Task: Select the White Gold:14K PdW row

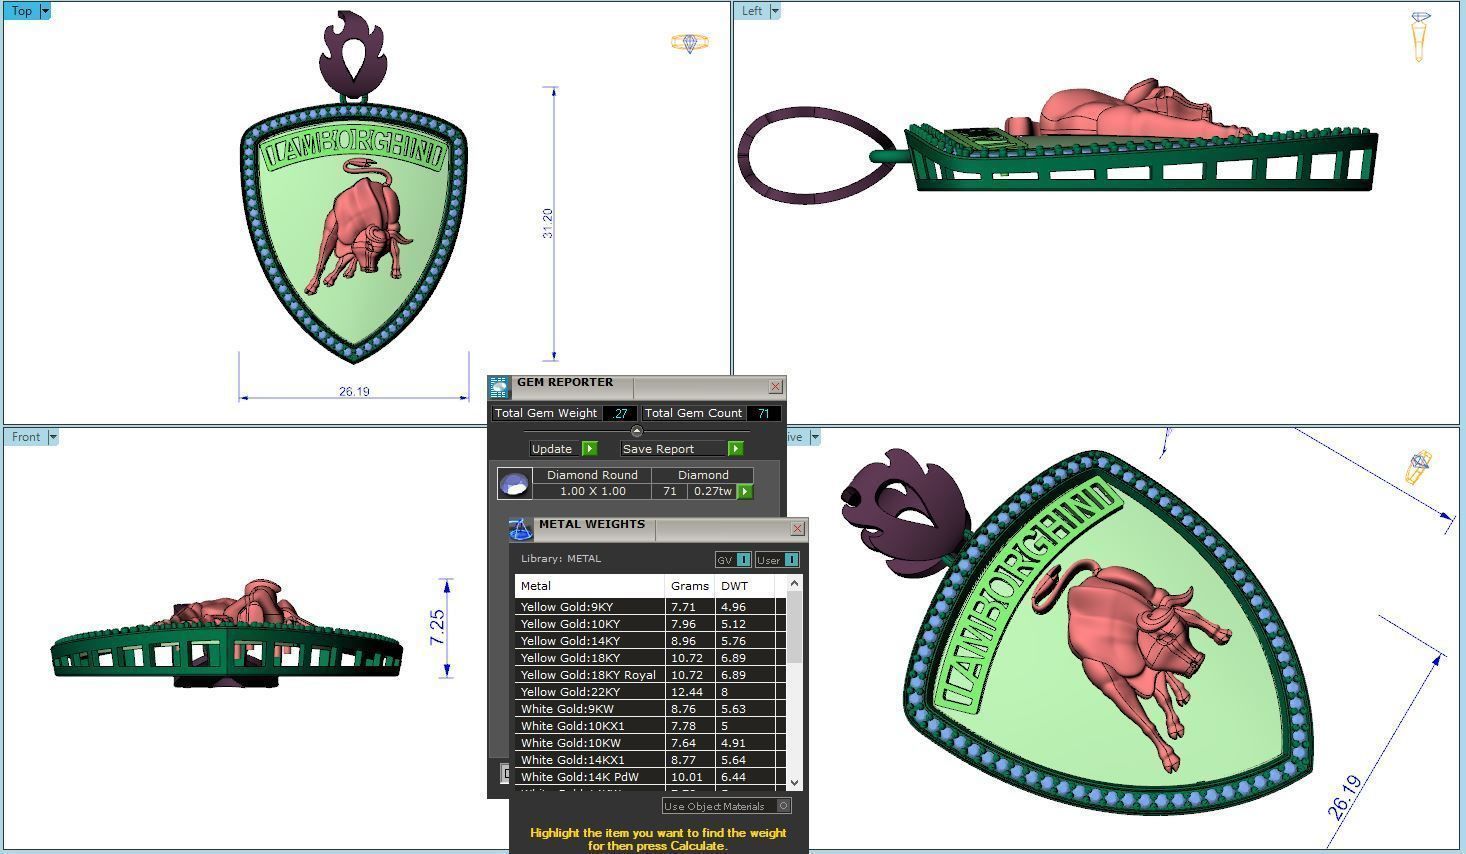Action: [651, 777]
